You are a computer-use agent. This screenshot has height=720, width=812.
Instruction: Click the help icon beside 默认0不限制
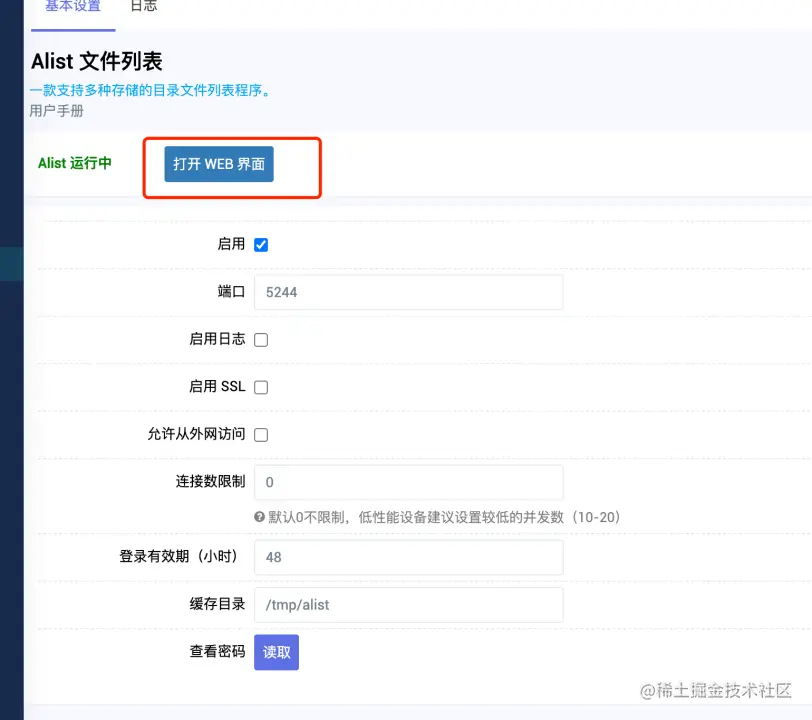coord(259,516)
